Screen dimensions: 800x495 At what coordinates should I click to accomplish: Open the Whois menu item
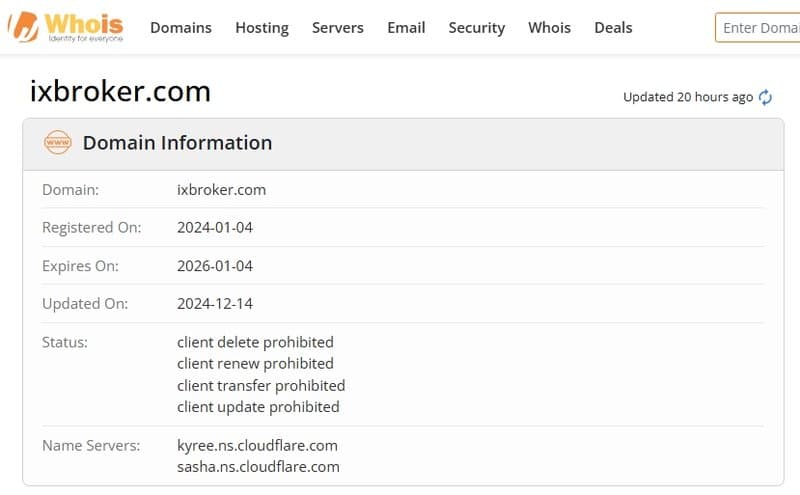[549, 28]
